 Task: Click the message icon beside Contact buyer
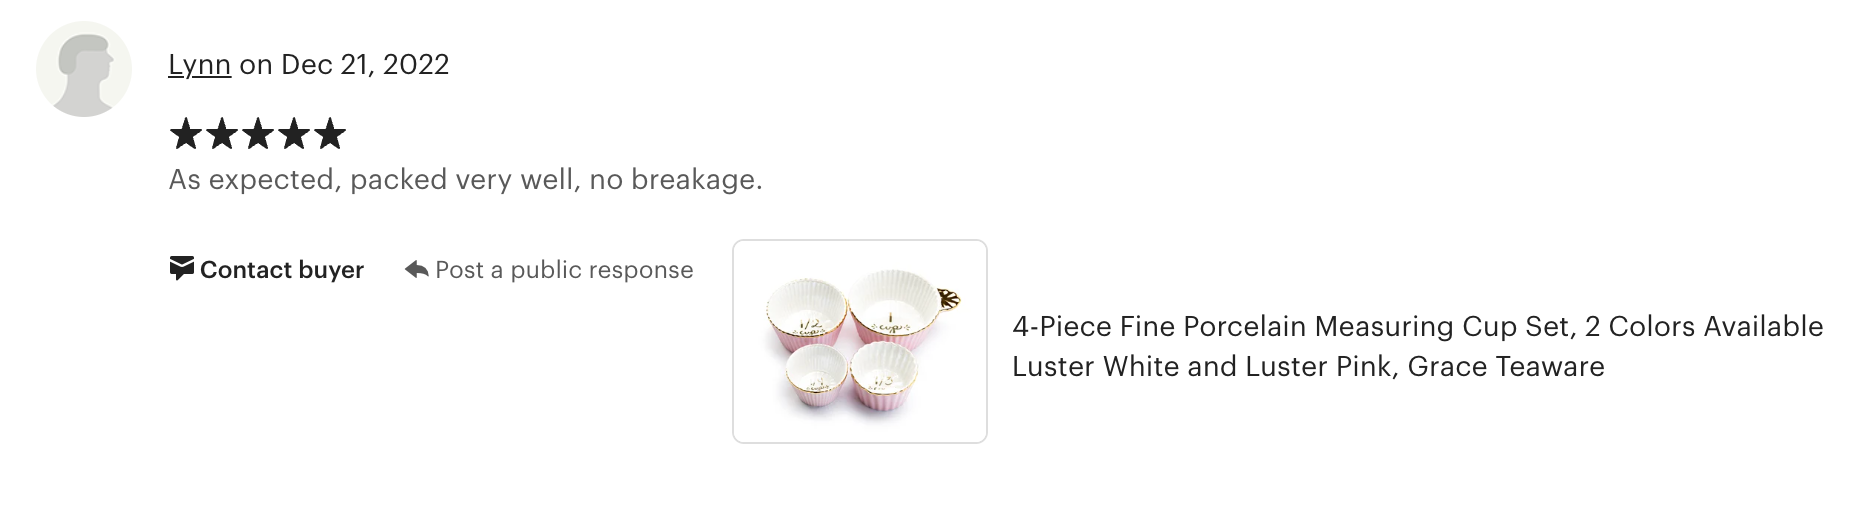click(x=181, y=269)
